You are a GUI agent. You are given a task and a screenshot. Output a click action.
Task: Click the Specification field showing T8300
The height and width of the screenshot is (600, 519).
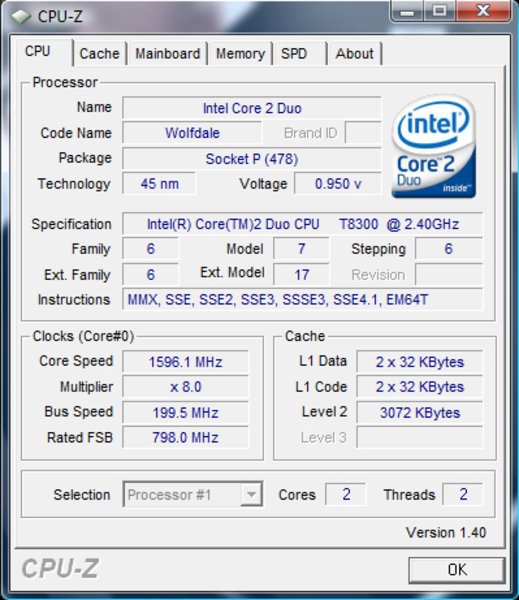tap(302, 224)
